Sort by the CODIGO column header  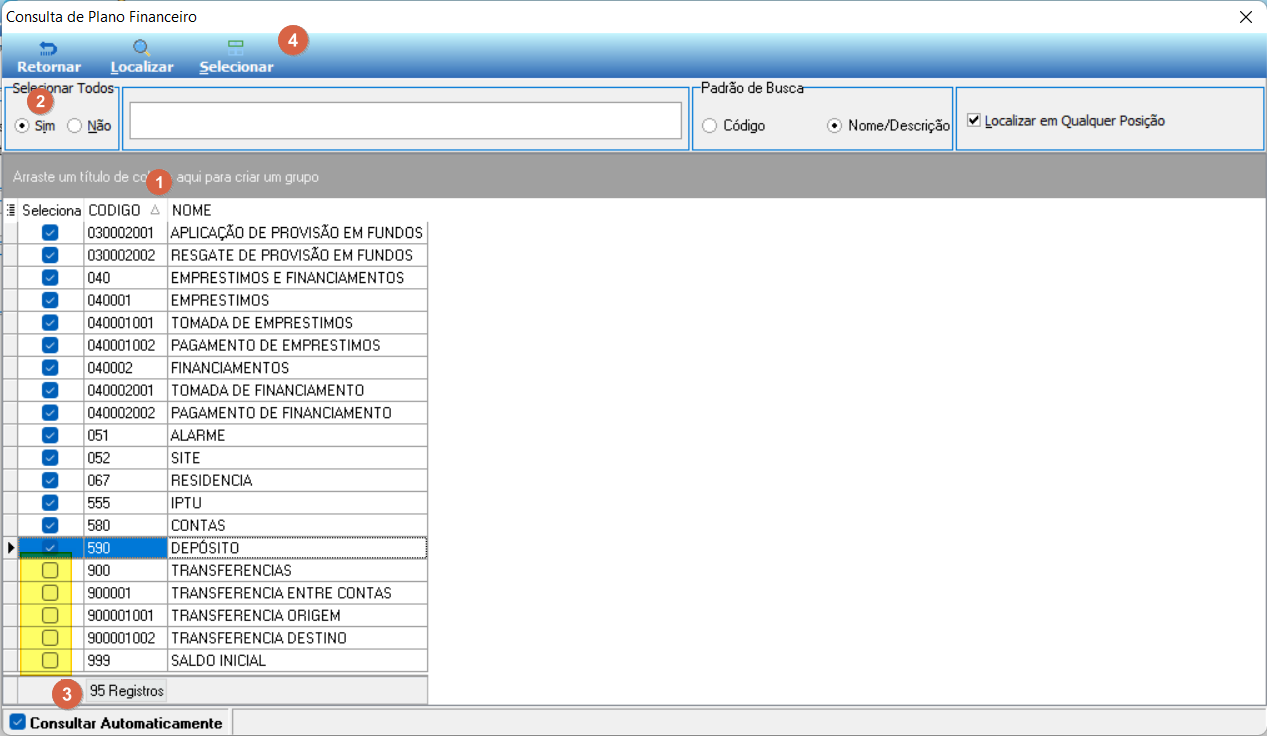pos(125,210)
